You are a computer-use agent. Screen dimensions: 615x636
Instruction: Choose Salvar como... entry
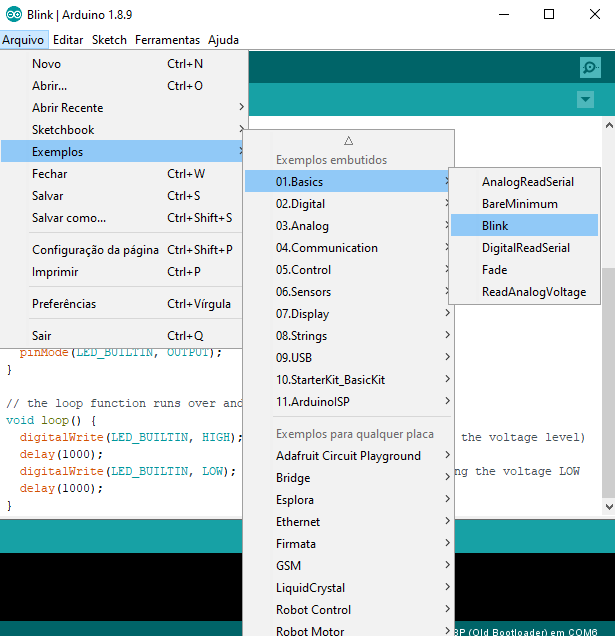tap(122, 217)
